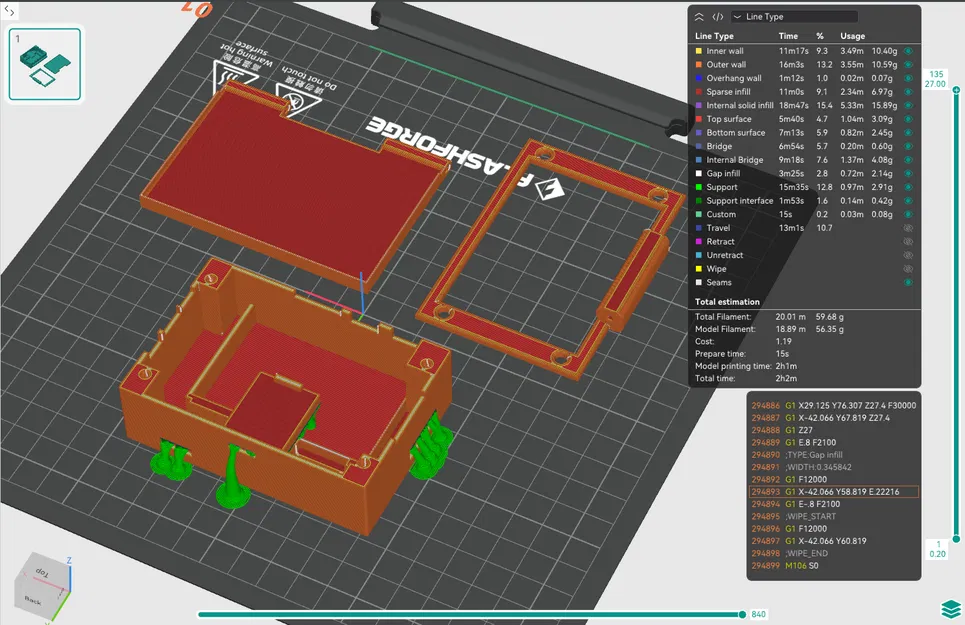Select the Travel row label
965x625 pixels.
coord(718,228)
